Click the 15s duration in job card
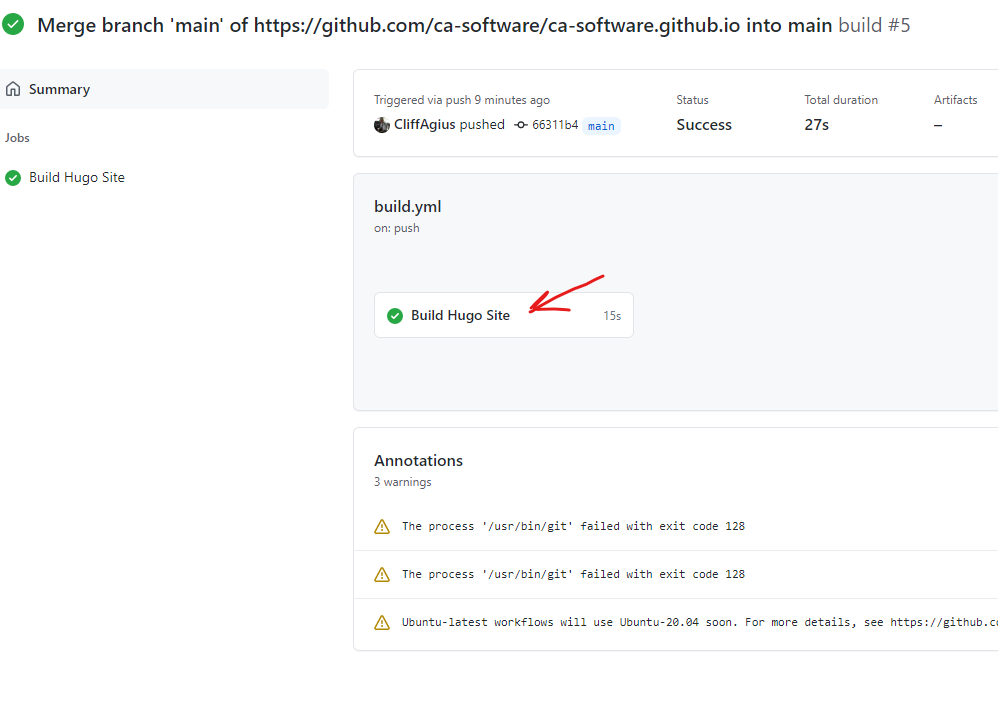 click(612, 316)
